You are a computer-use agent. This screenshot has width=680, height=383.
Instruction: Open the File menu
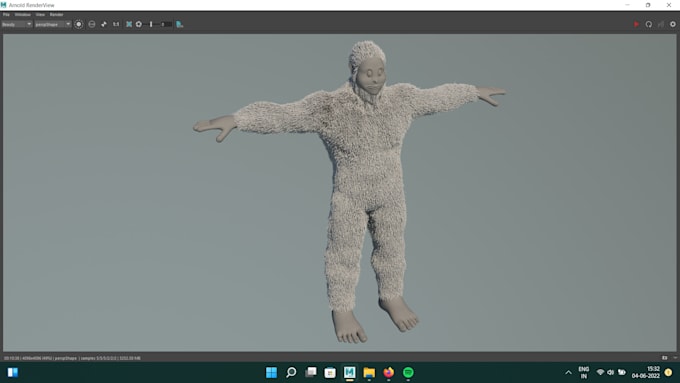coord(6,14)
